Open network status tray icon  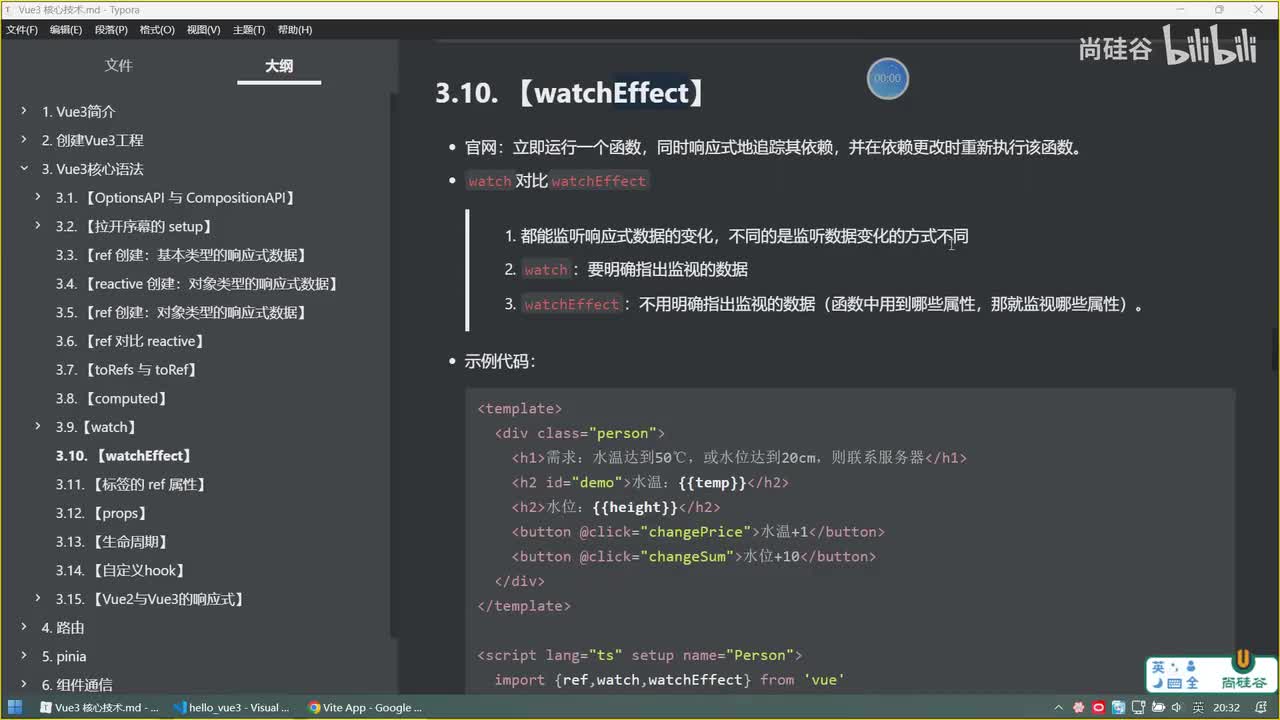[1138, 707]
